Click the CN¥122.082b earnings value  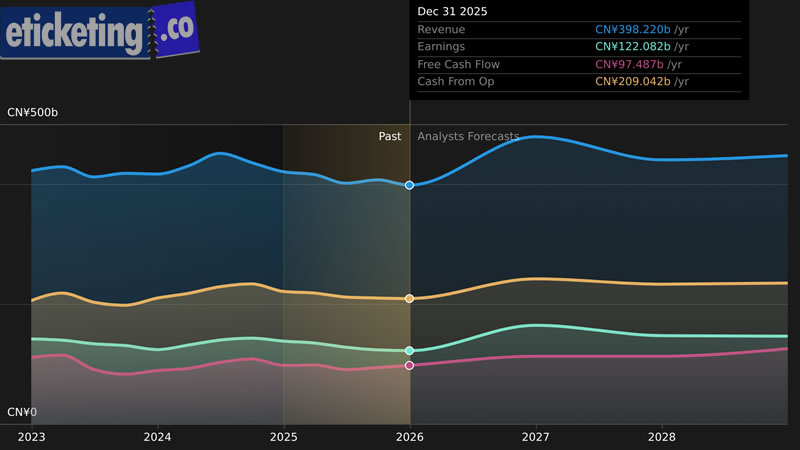point(633,46)
